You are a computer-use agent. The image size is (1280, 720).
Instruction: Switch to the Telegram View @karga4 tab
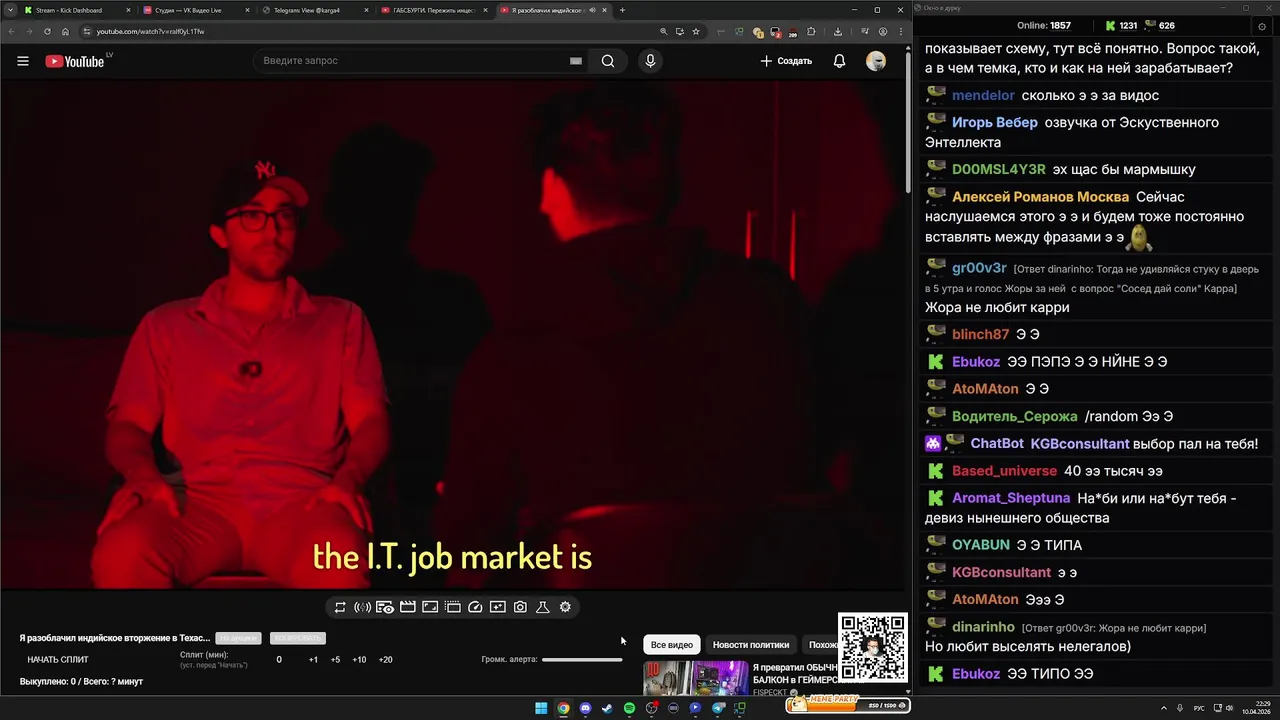point(314,10)
